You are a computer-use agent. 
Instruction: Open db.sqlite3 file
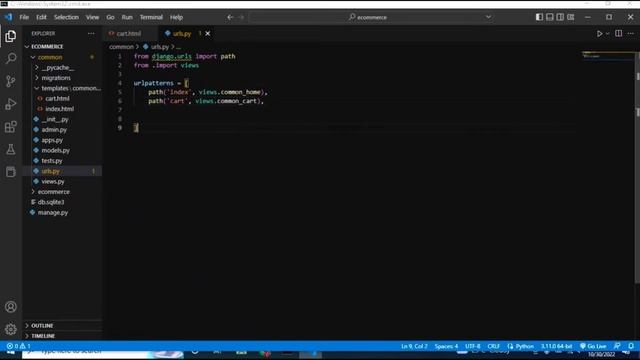pos(51,202)
